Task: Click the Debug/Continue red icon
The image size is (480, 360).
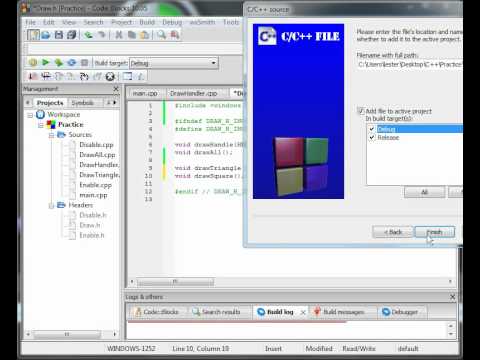Action: [32, 77]
